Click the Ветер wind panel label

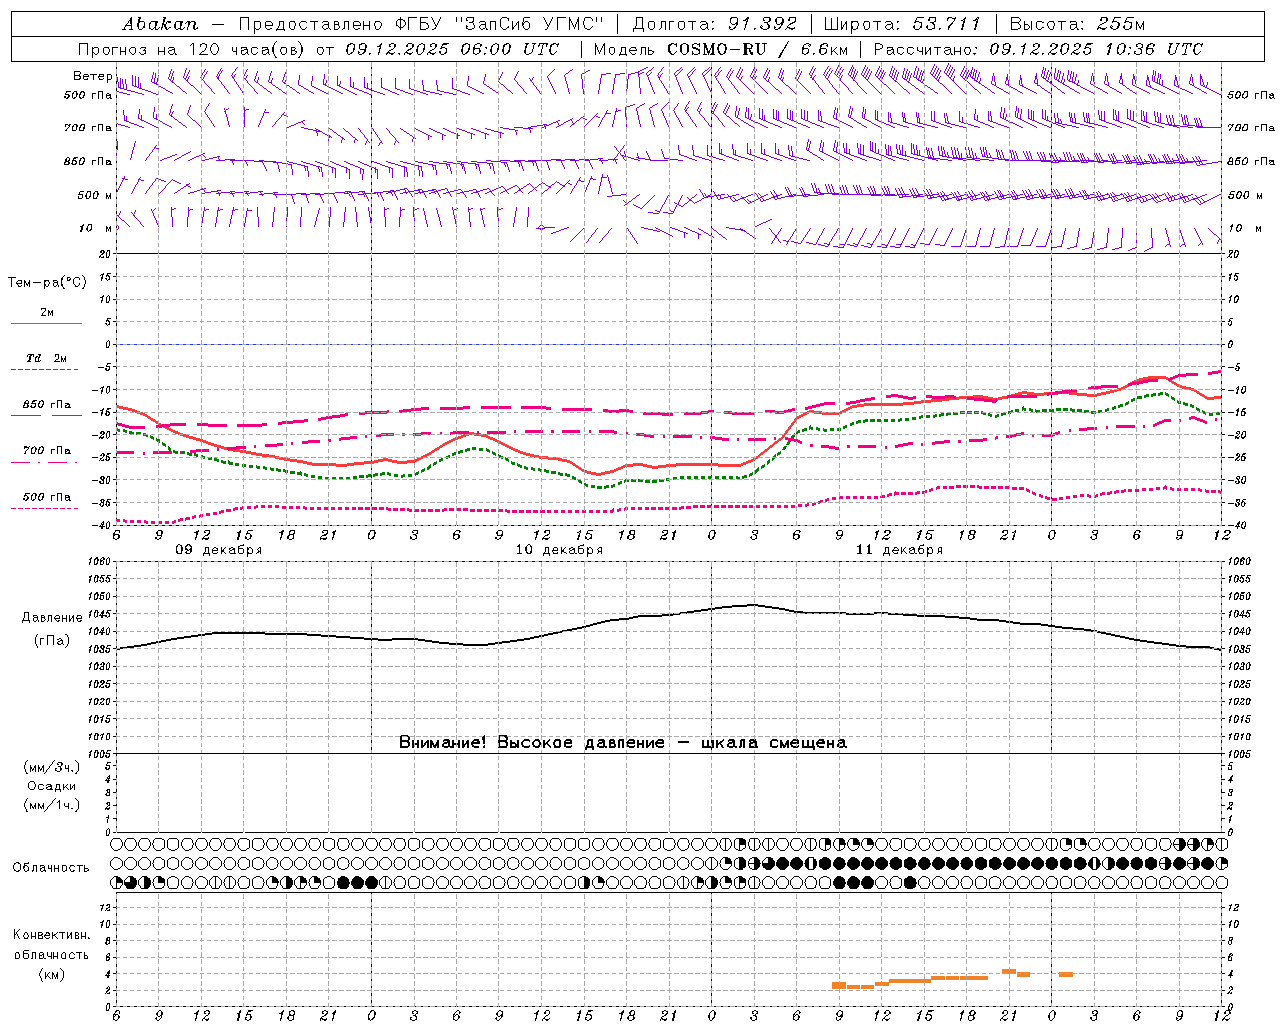(x=92, y=76)
